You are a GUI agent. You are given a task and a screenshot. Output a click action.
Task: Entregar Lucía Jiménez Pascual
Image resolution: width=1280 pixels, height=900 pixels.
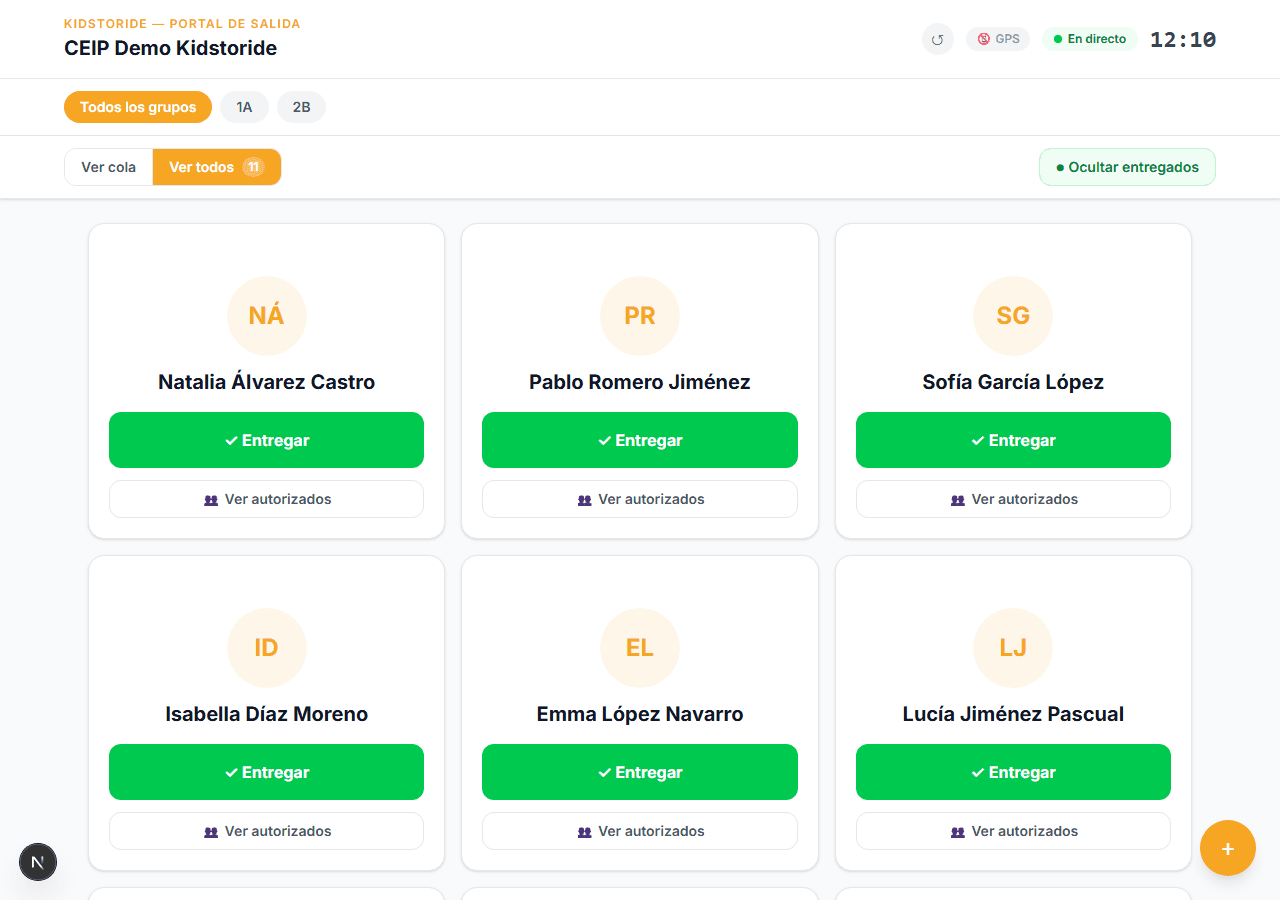(x=1013, y=772)
